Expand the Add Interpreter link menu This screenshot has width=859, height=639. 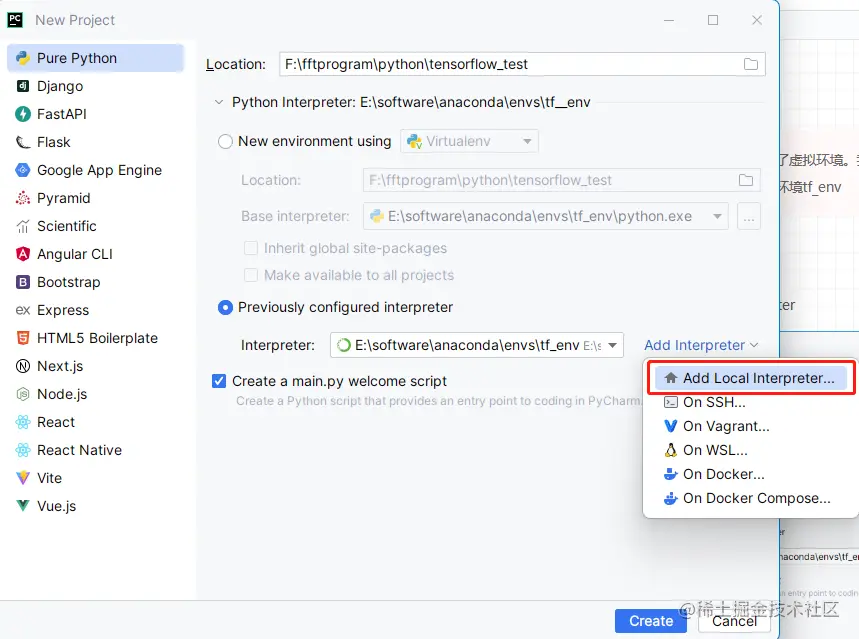pyautogui.click(x=701, y=345)
